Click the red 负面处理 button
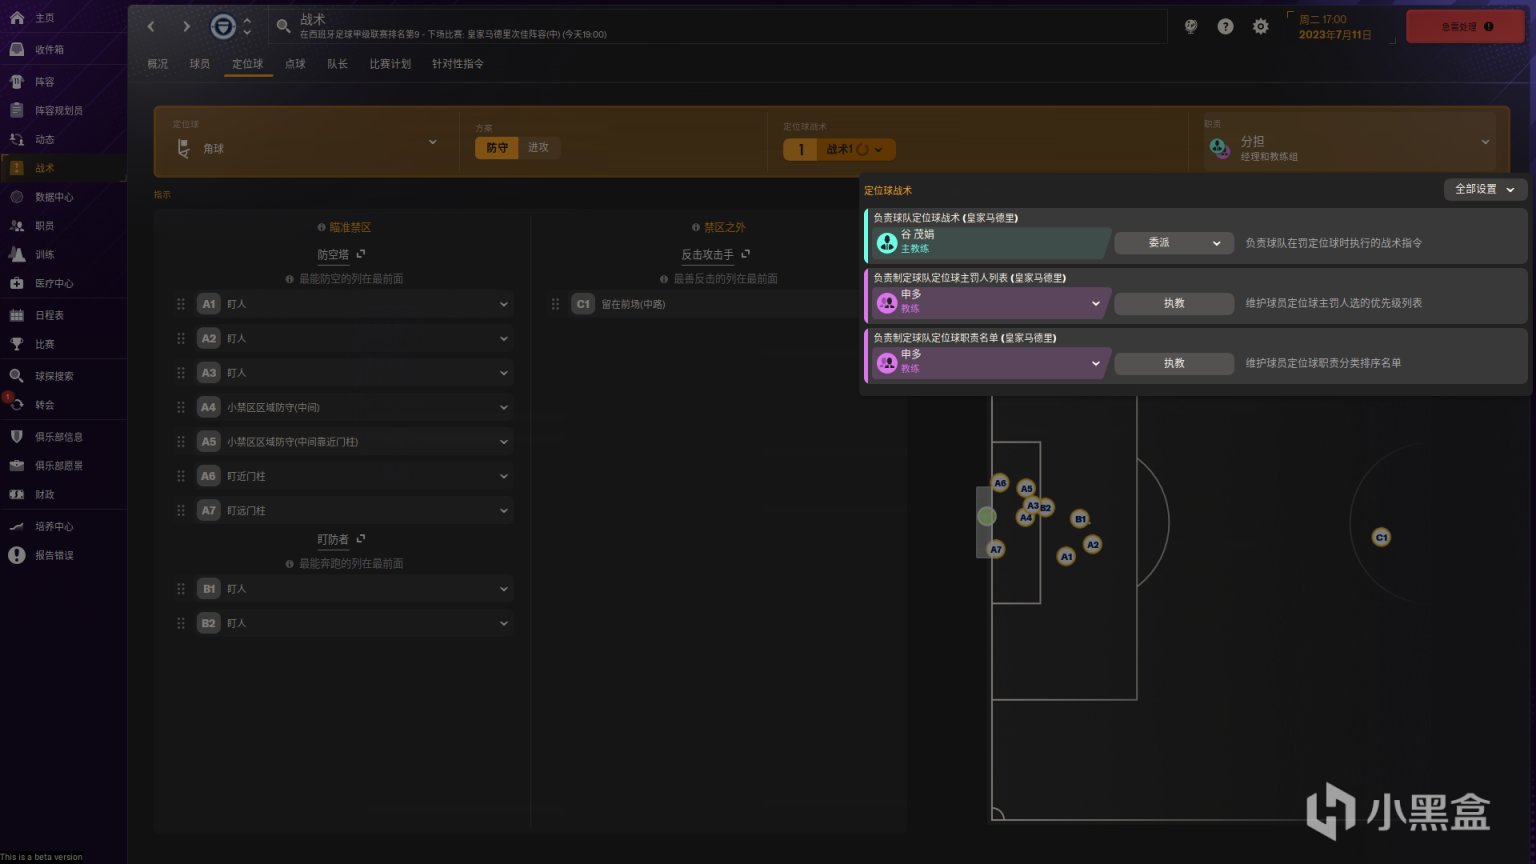The image size is (1536, 864). 1467,27
